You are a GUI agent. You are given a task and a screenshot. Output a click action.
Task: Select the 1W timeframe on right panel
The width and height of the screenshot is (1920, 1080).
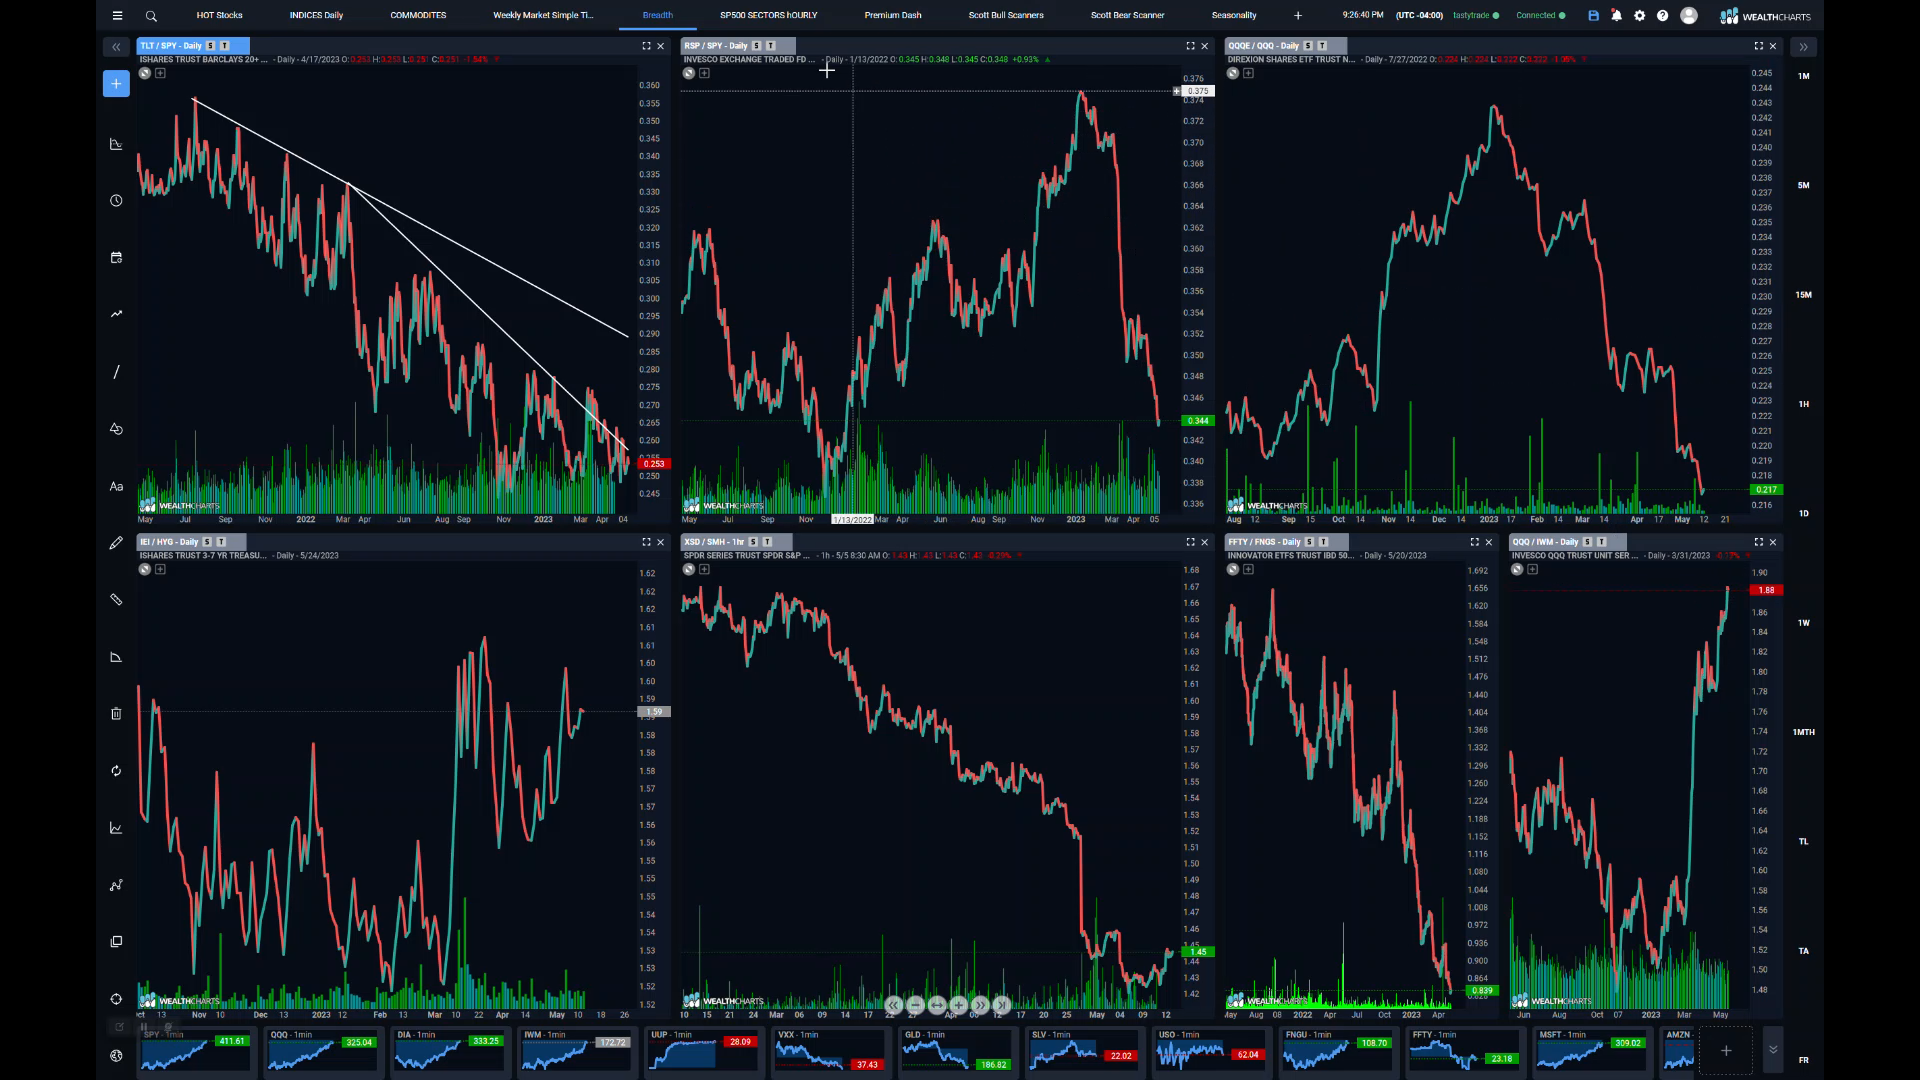click(1803, 623)
